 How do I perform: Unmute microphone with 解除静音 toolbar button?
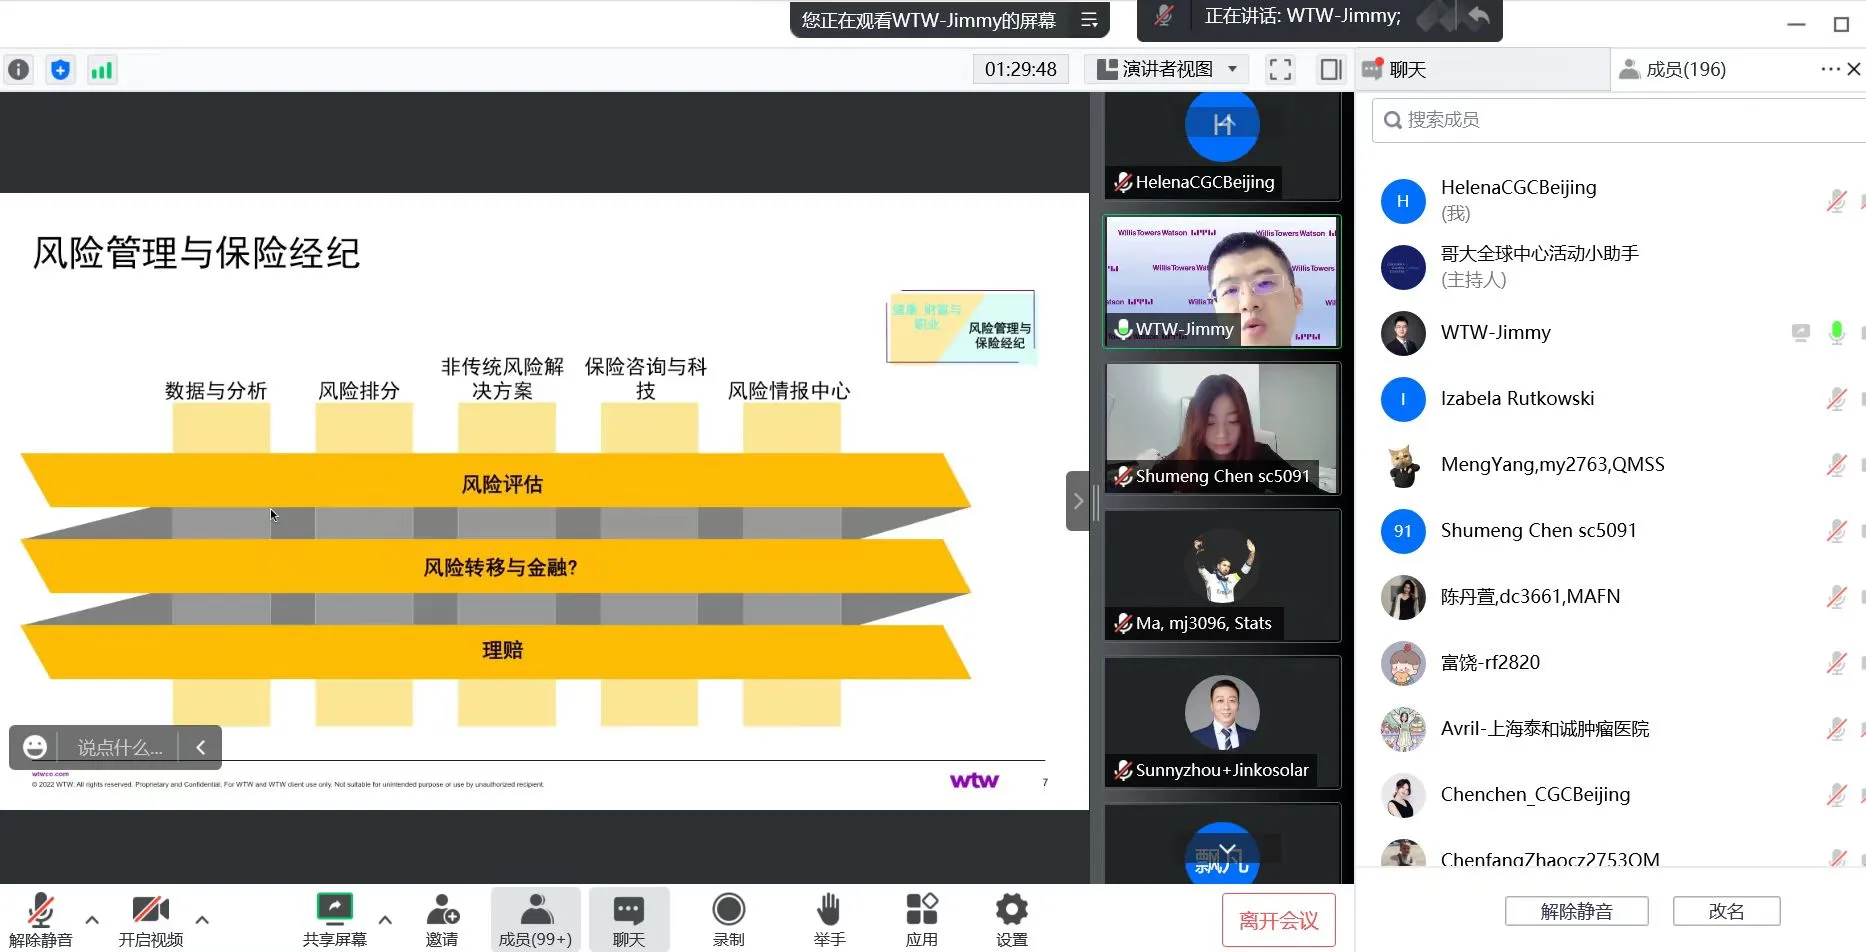pos(40,919)
